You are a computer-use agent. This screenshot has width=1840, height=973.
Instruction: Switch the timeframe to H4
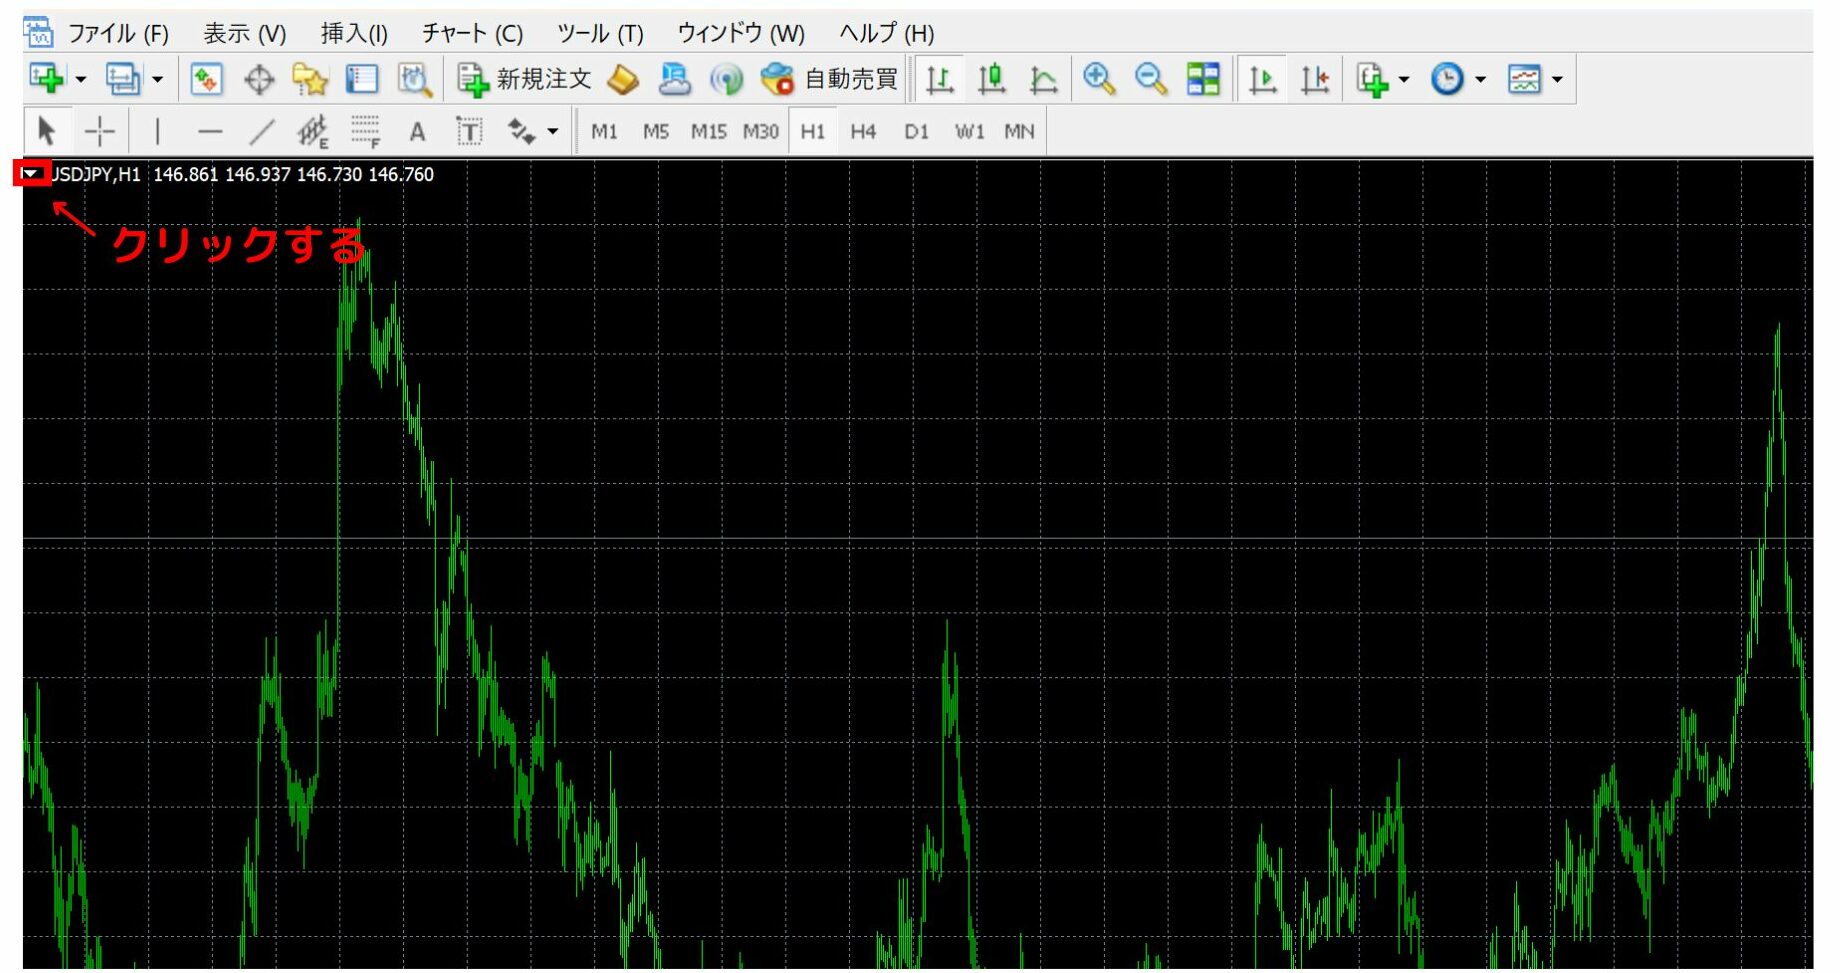(863, 131)
